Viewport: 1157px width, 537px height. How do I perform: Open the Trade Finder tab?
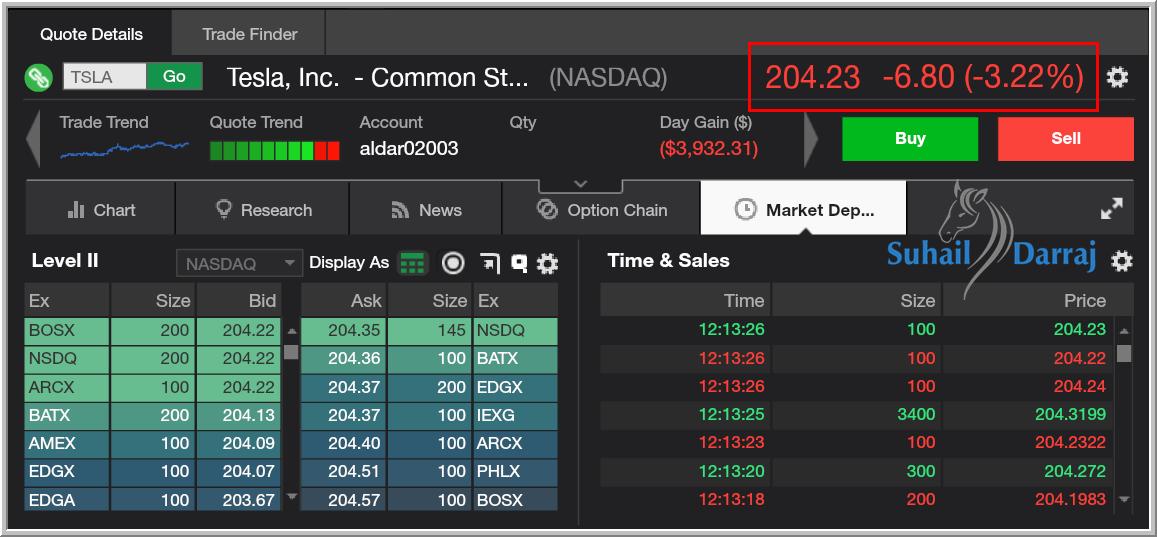(x=249, y=34)
